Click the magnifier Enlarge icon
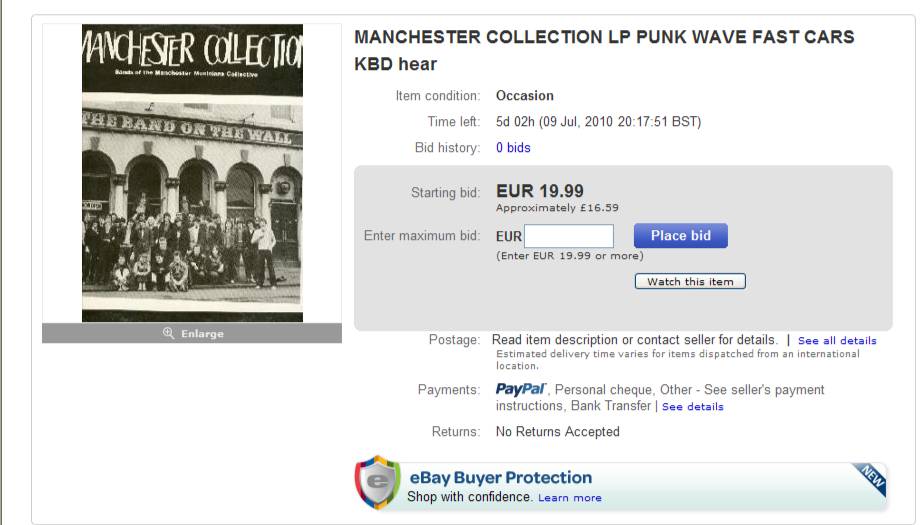Viewport: 920px width, 525px height. (168, 333)
